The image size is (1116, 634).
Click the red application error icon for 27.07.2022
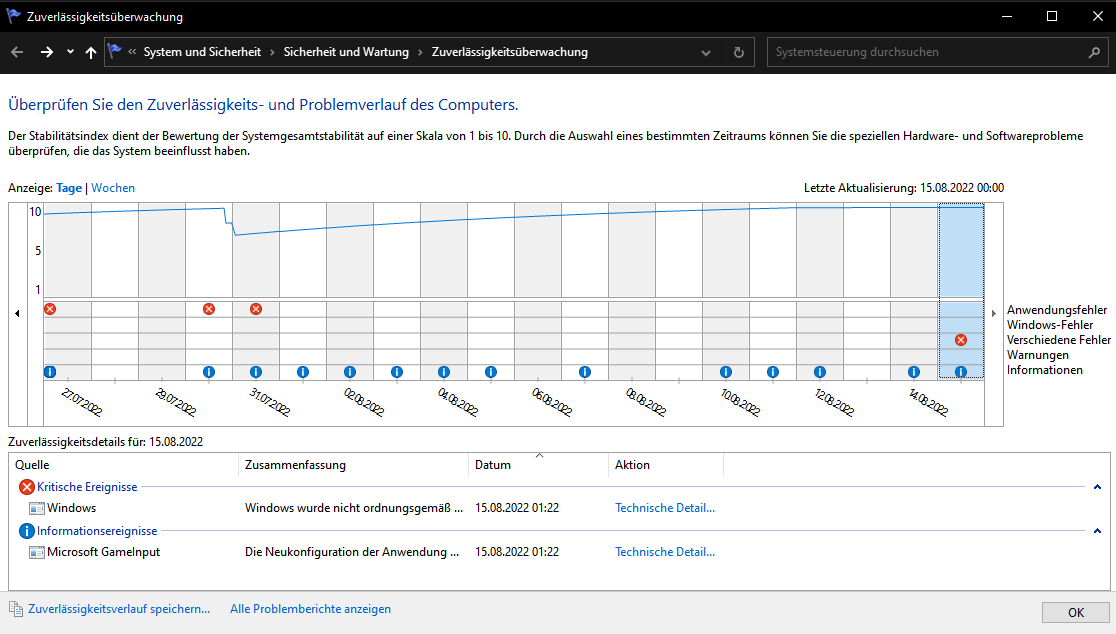[50, 309]
